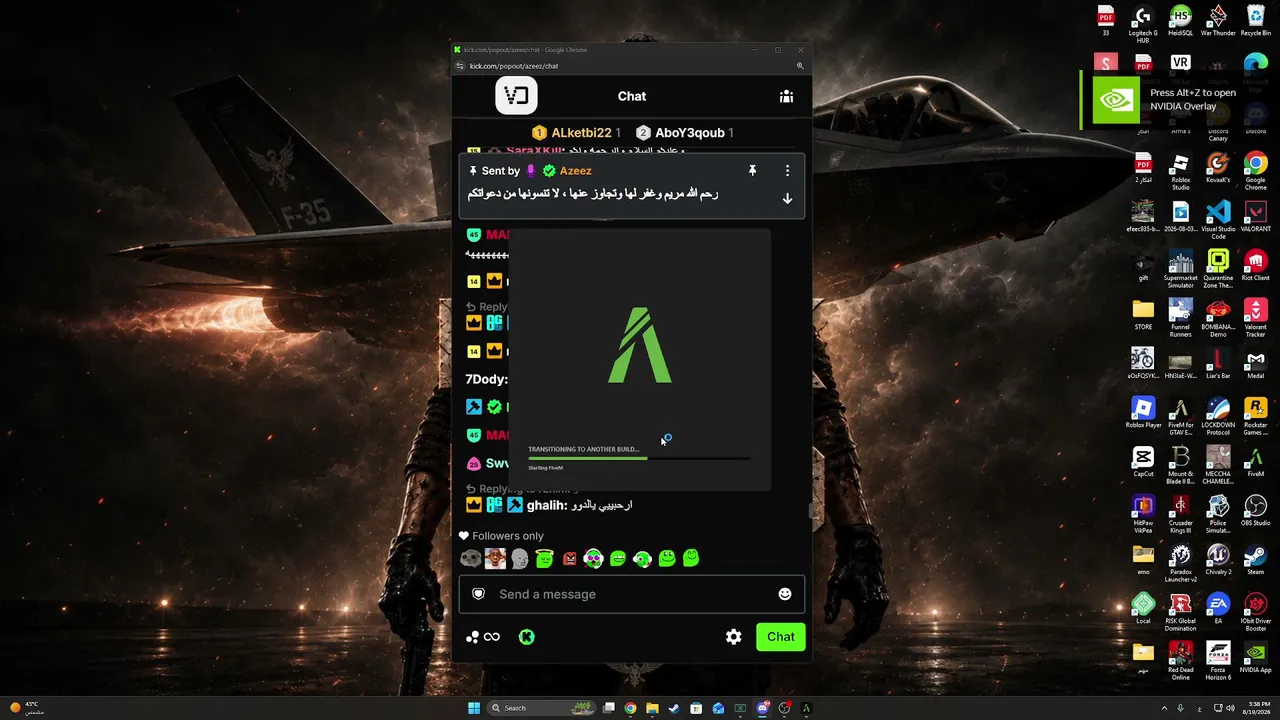Click the ghalih username in chat
Viewport: 1280px width, 720px height.
(545, 506)
